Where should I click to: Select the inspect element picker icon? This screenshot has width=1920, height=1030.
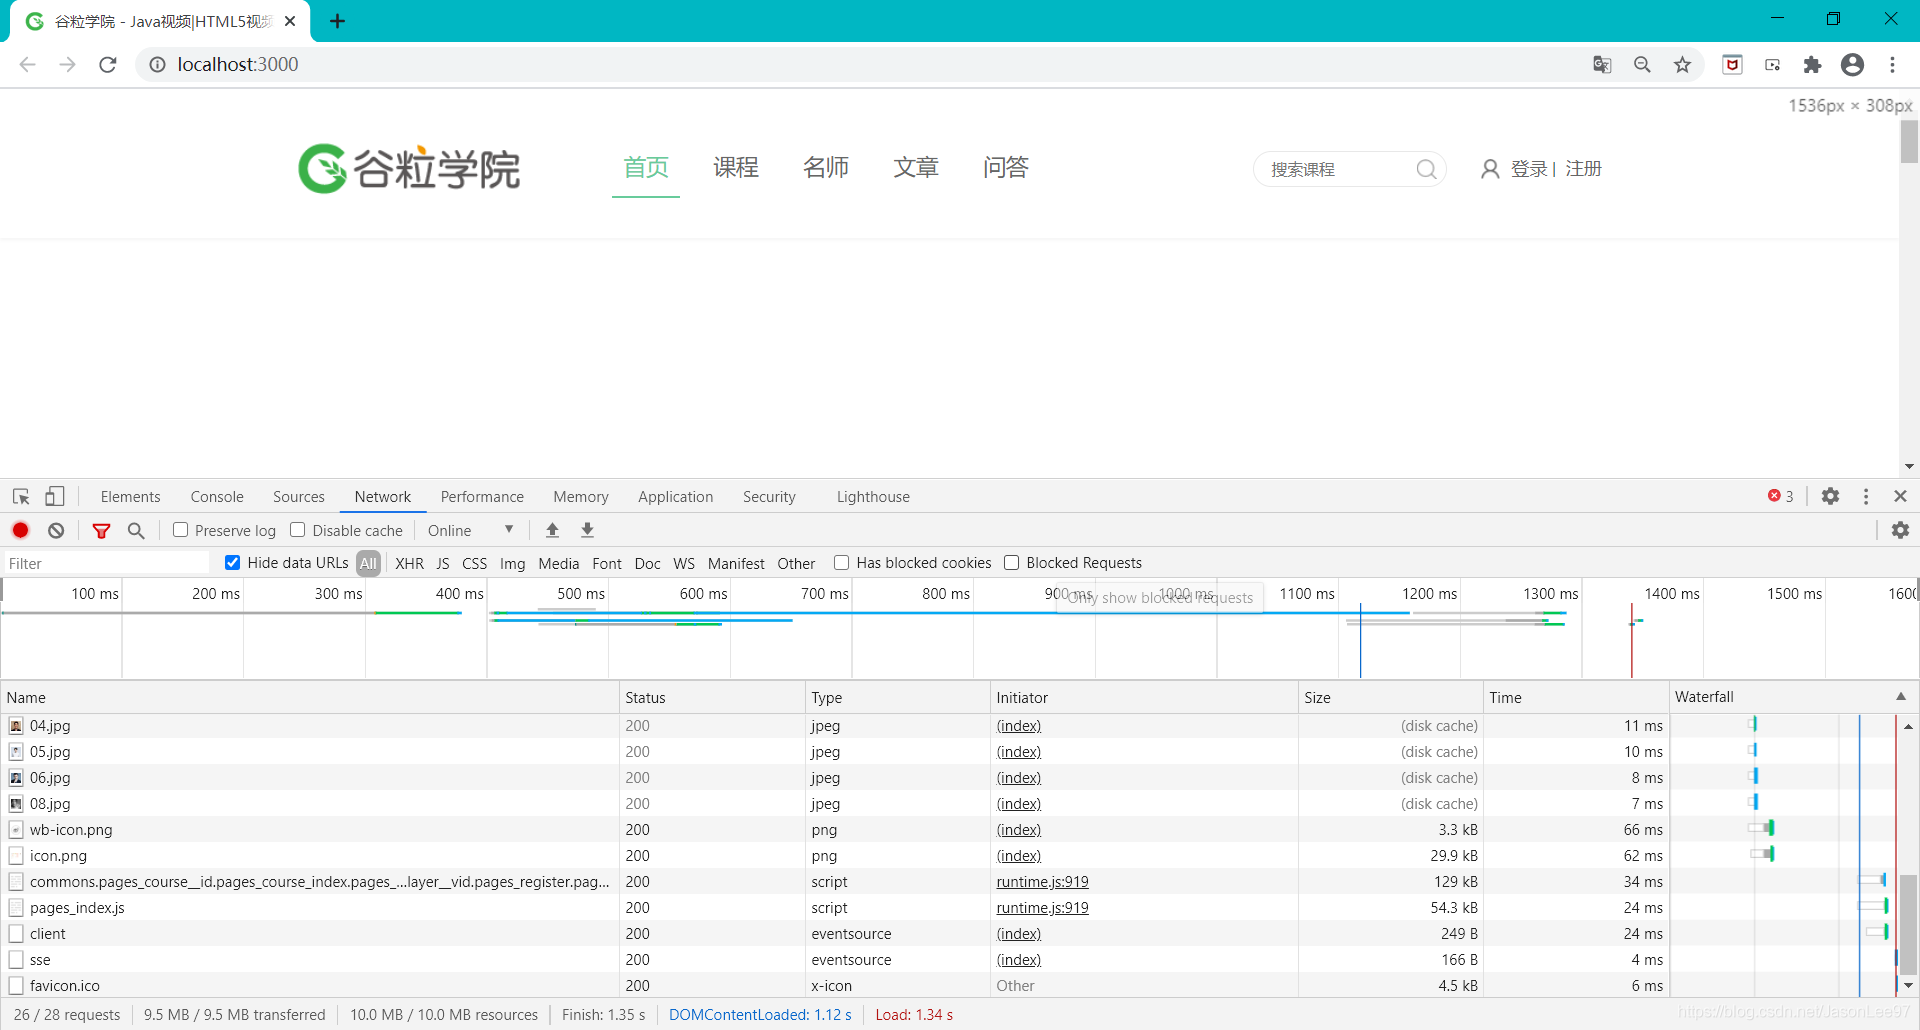[x=21, y=496]
